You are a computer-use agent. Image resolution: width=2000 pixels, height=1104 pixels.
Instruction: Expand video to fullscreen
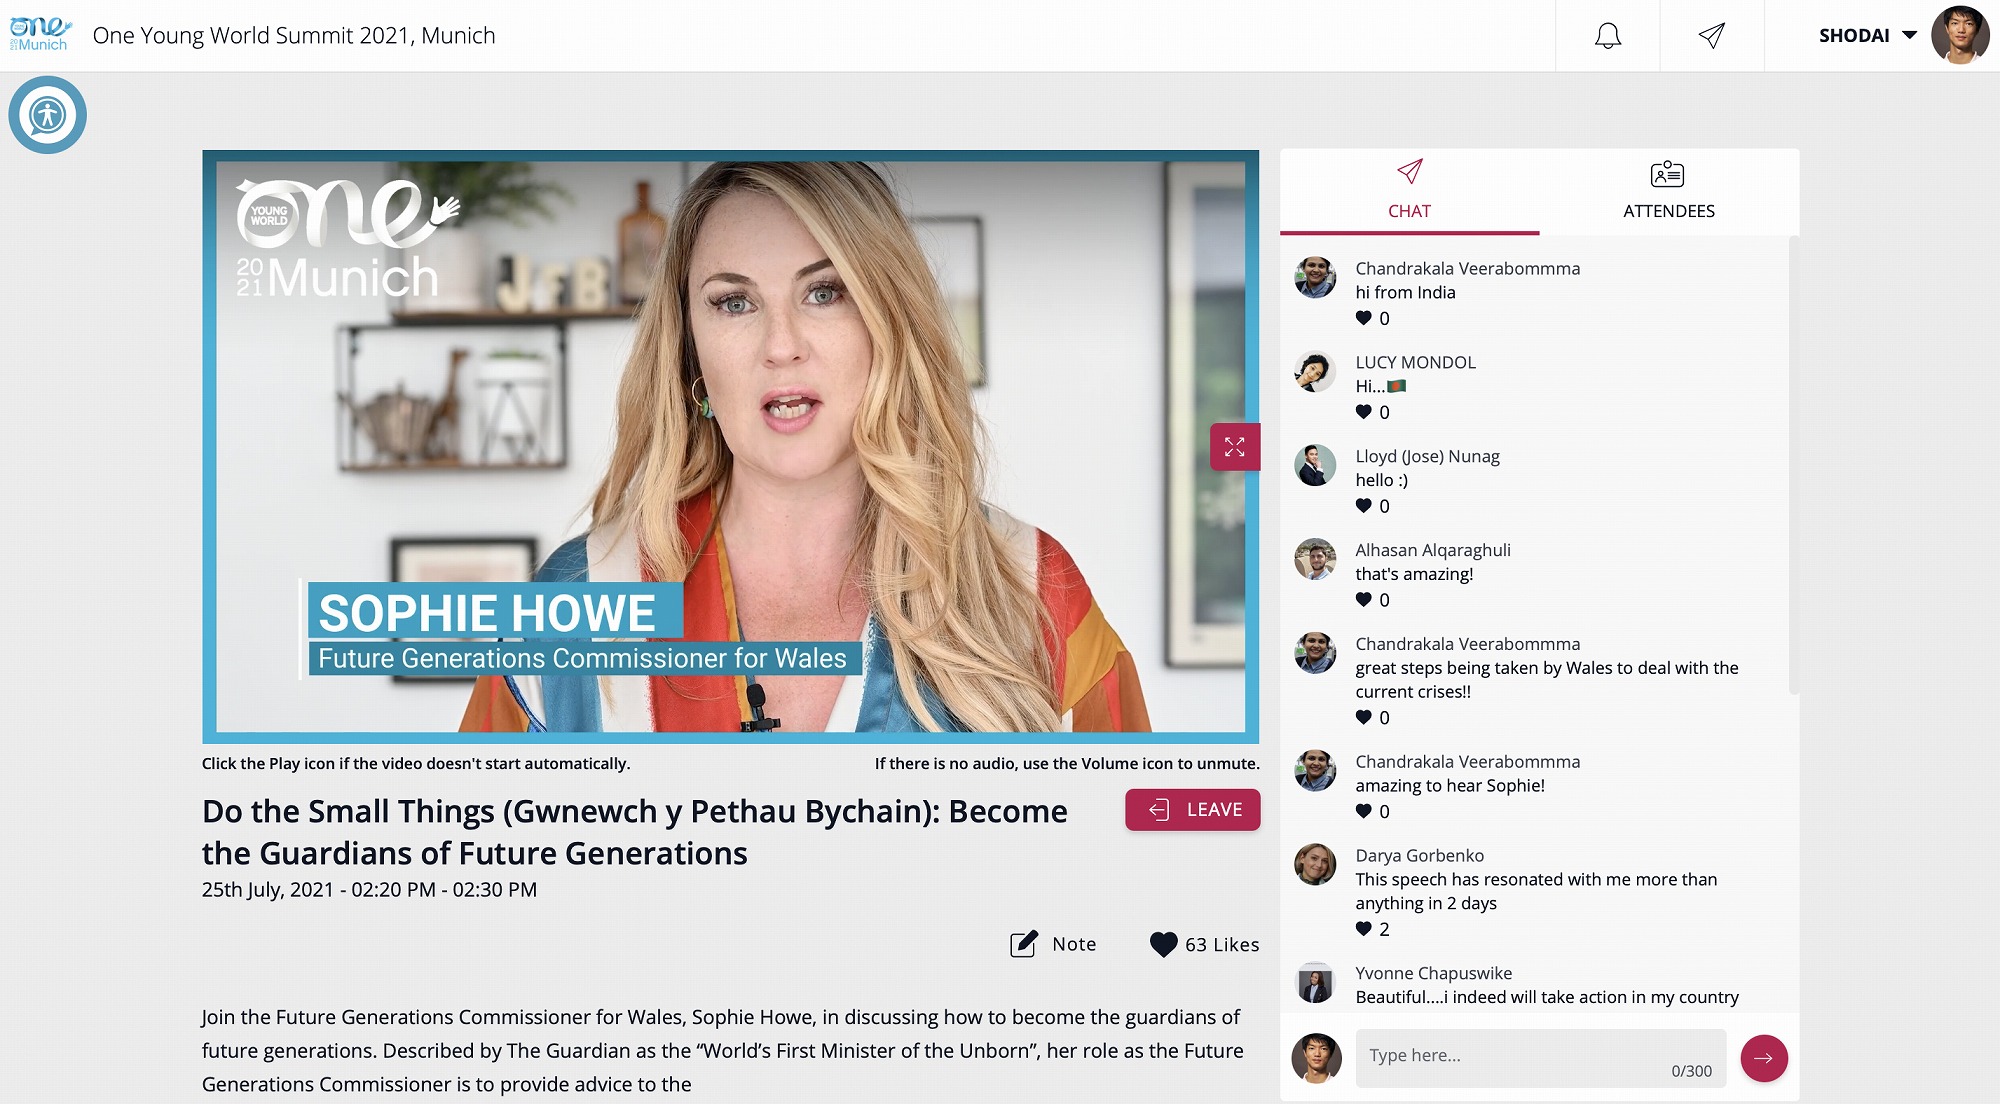[1234, 447]
